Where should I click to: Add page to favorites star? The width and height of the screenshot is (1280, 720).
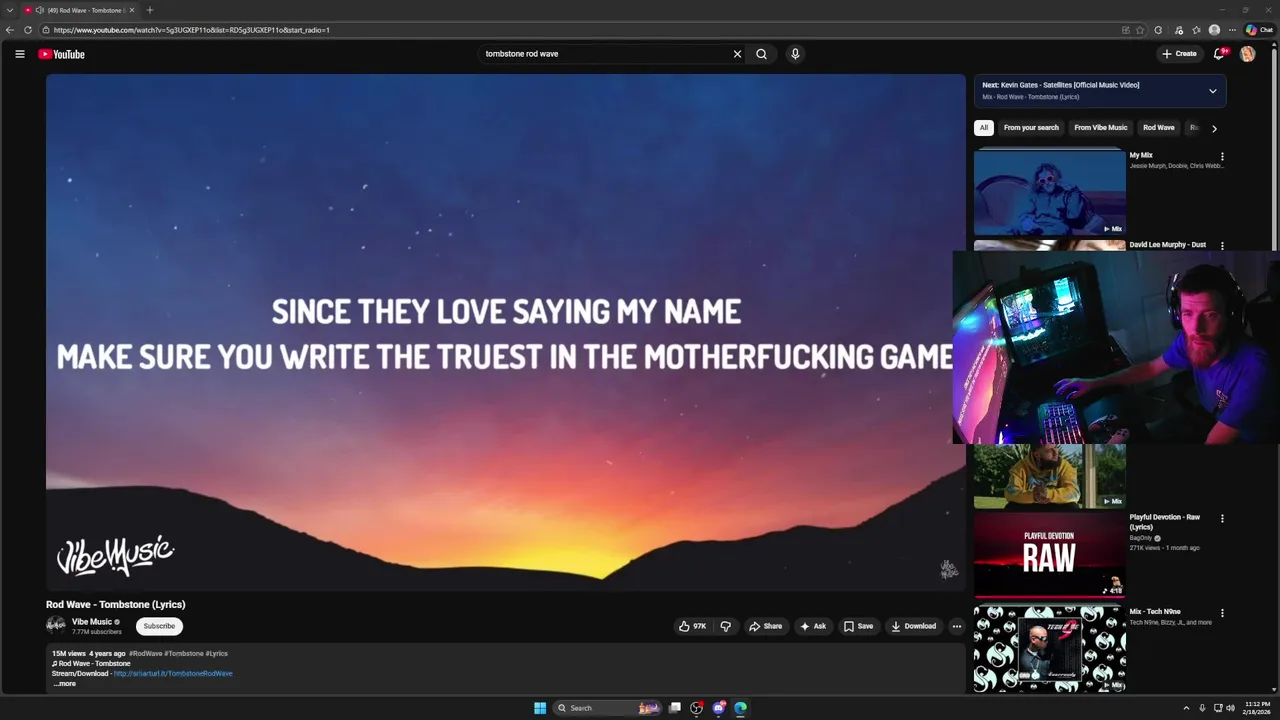click(1140, 30)
